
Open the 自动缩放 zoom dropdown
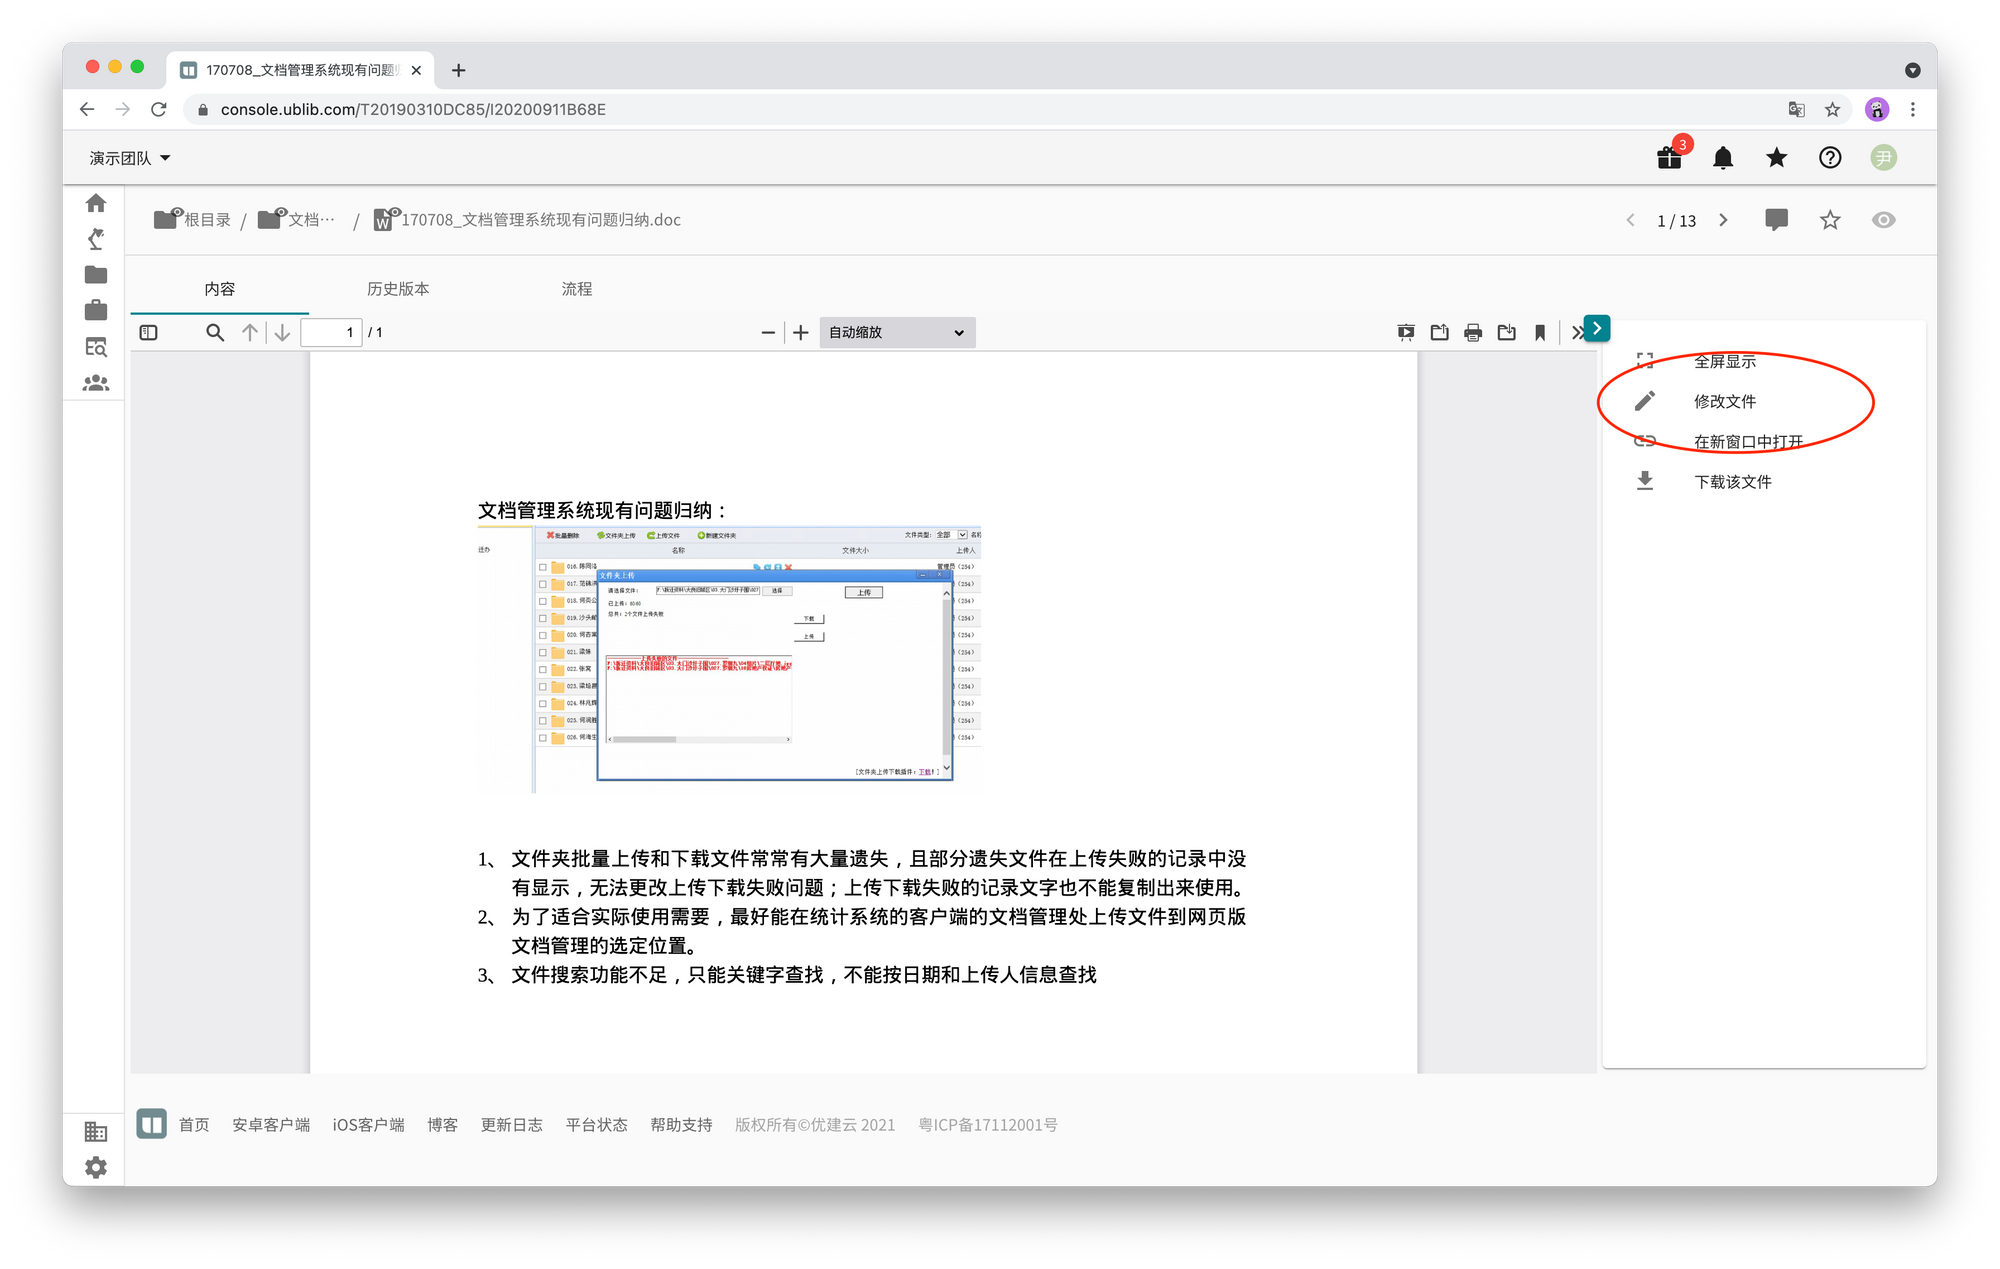(x=897, y=332)
